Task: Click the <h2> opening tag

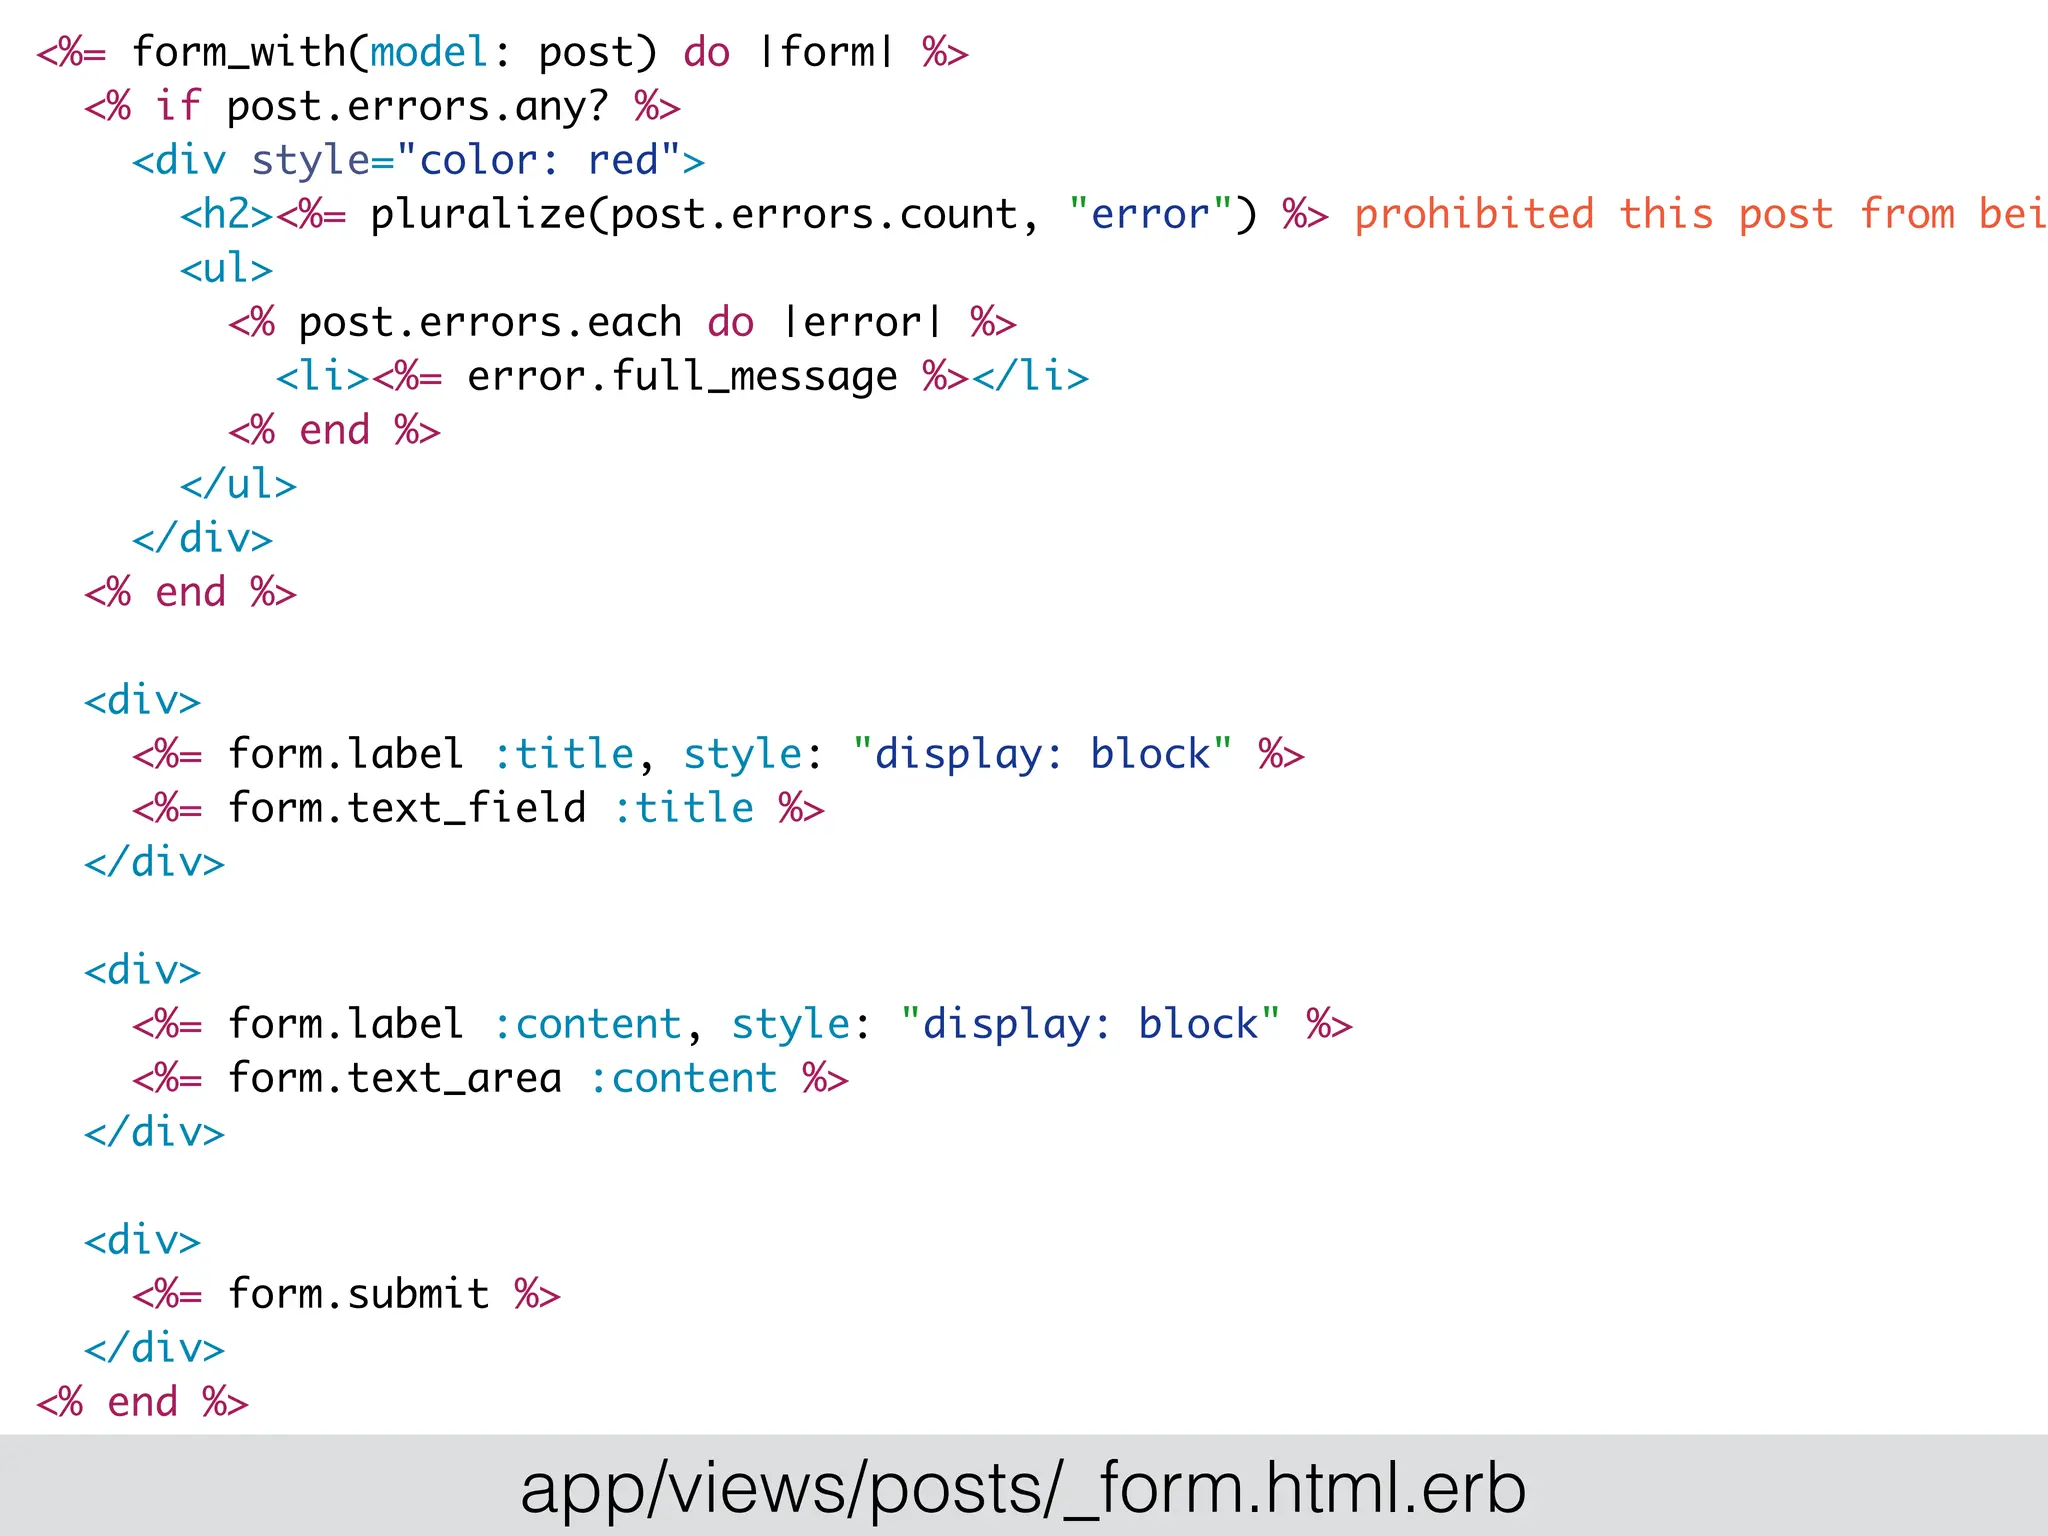Action: 226,214
